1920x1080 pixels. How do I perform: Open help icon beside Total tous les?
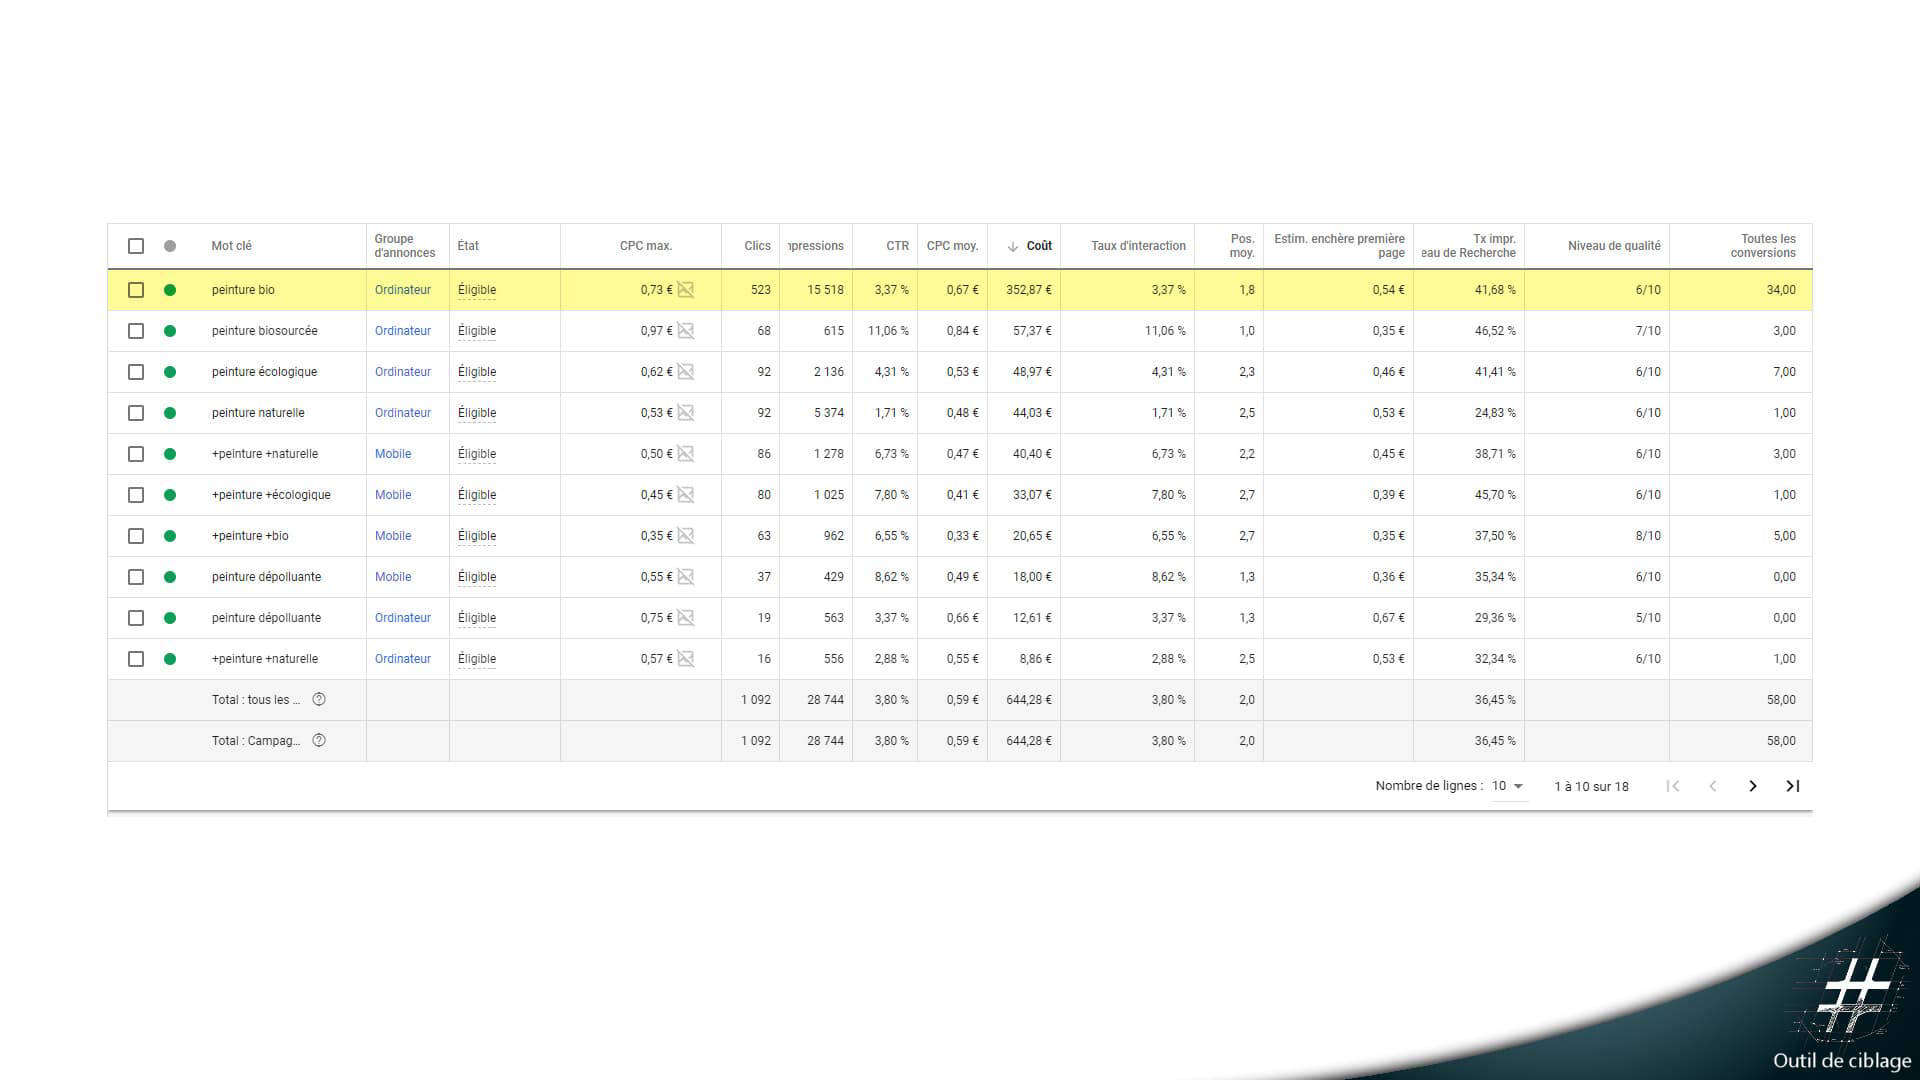319,700
